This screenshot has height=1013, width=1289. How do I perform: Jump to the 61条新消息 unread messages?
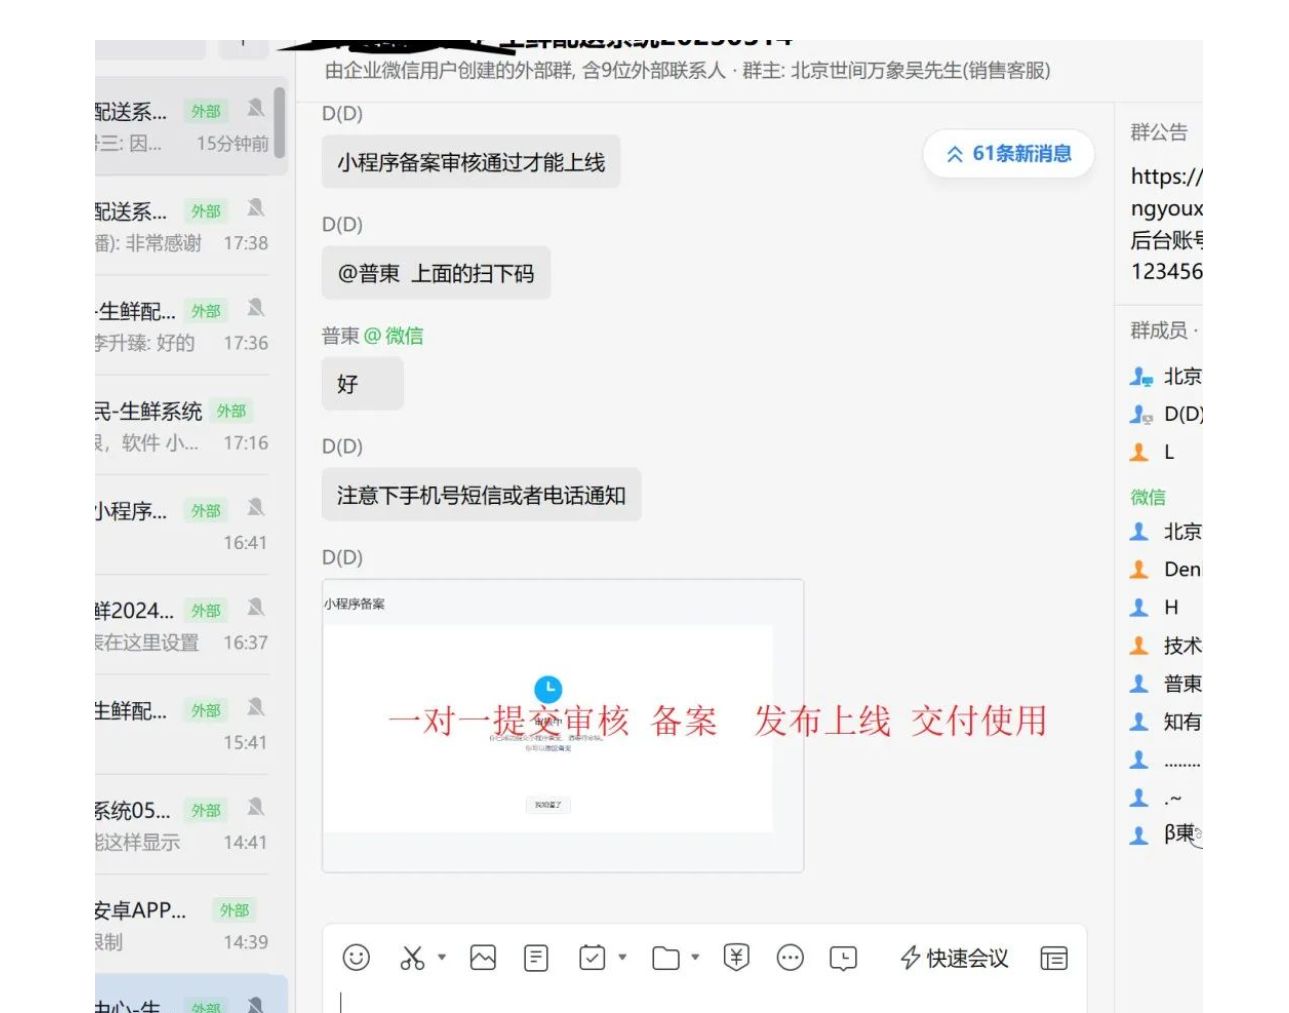coord(1008,154)
